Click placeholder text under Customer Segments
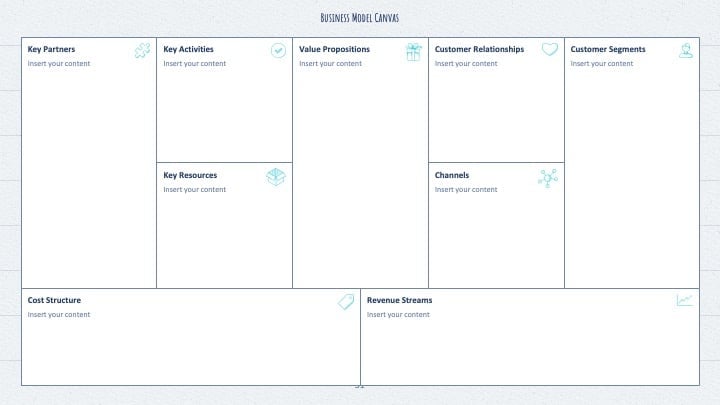 tap(602, 63)
